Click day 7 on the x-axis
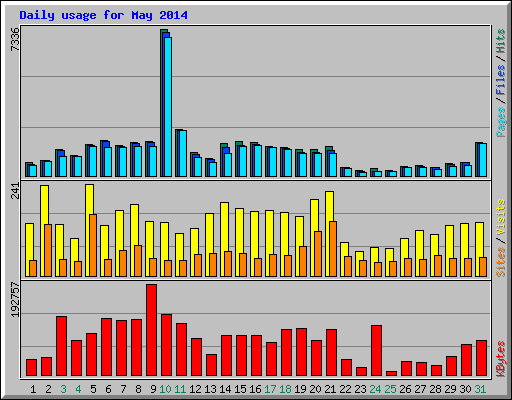The image size is (512, 400). click(123, 389)
